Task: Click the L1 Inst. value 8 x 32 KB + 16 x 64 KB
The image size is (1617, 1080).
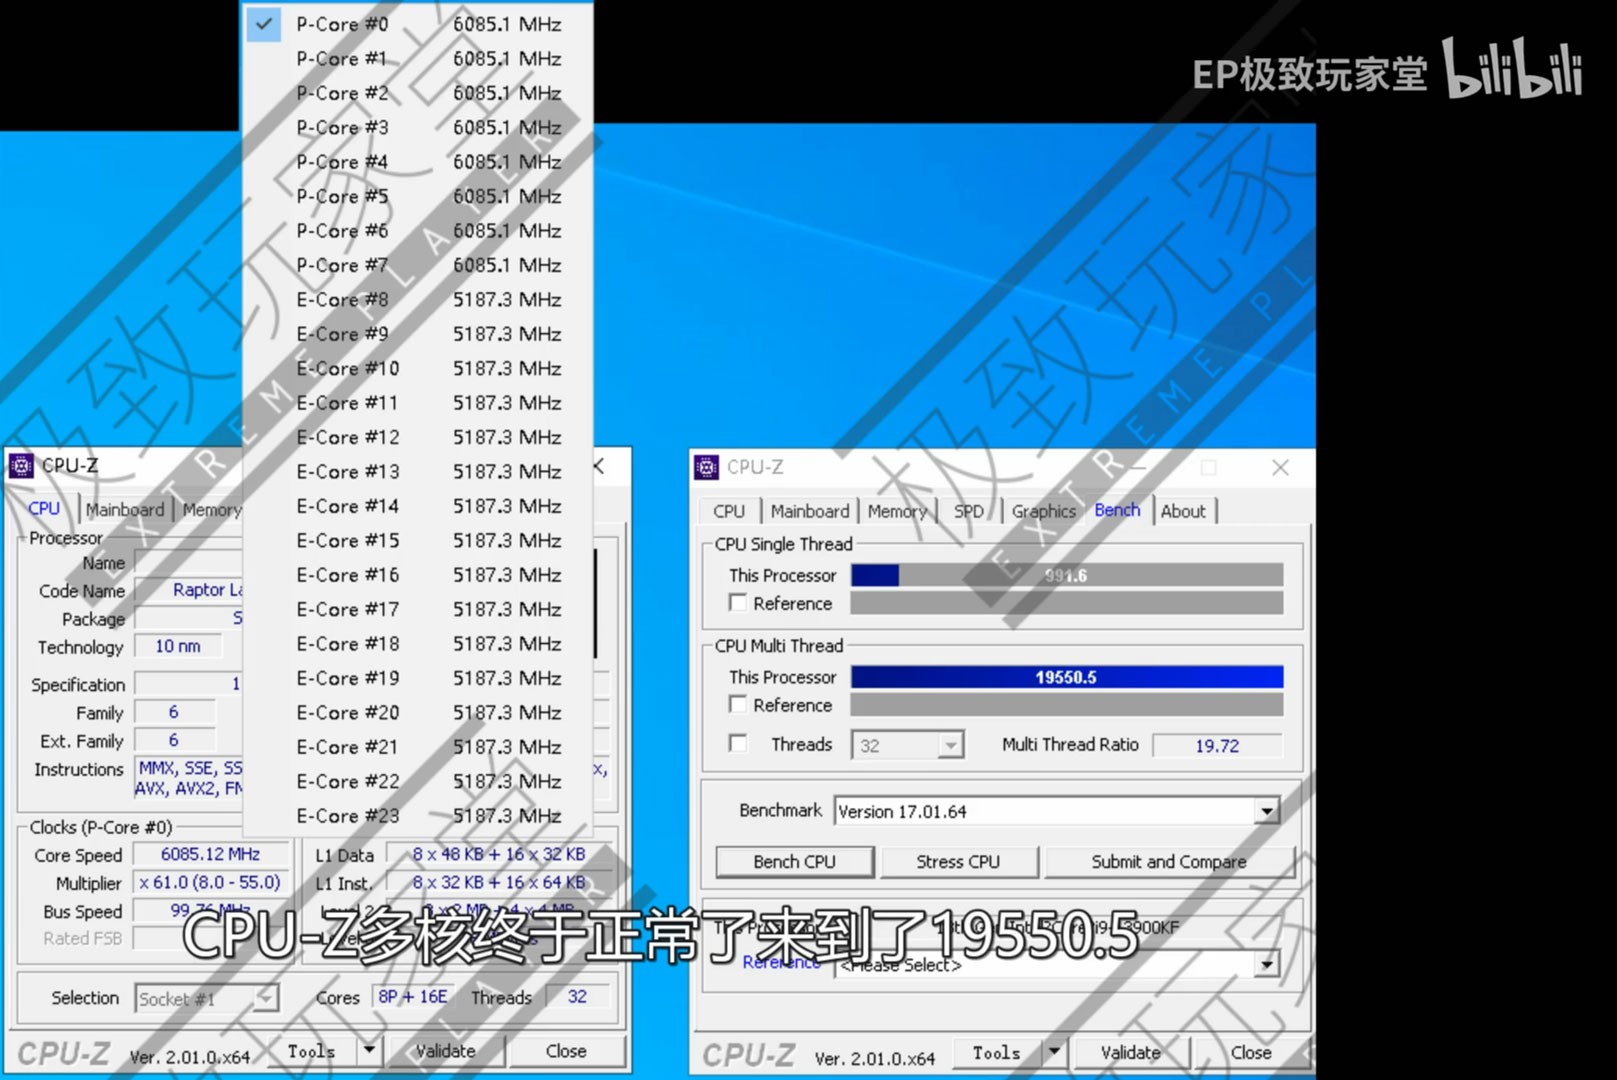Action: tap(499, 883)
